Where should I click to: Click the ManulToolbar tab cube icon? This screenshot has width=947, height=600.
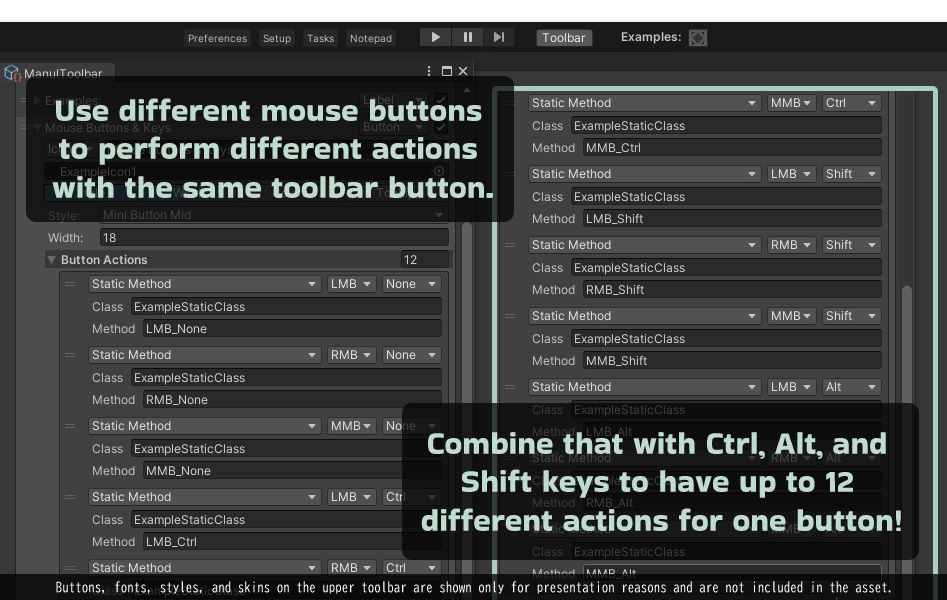[12, 74]
